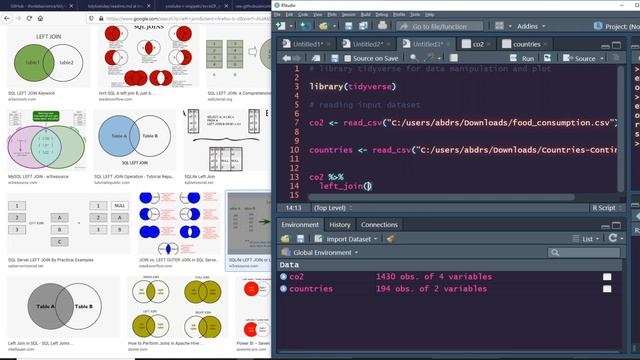
Task: Click the browser address bar
Action: (x=180, y=18)
